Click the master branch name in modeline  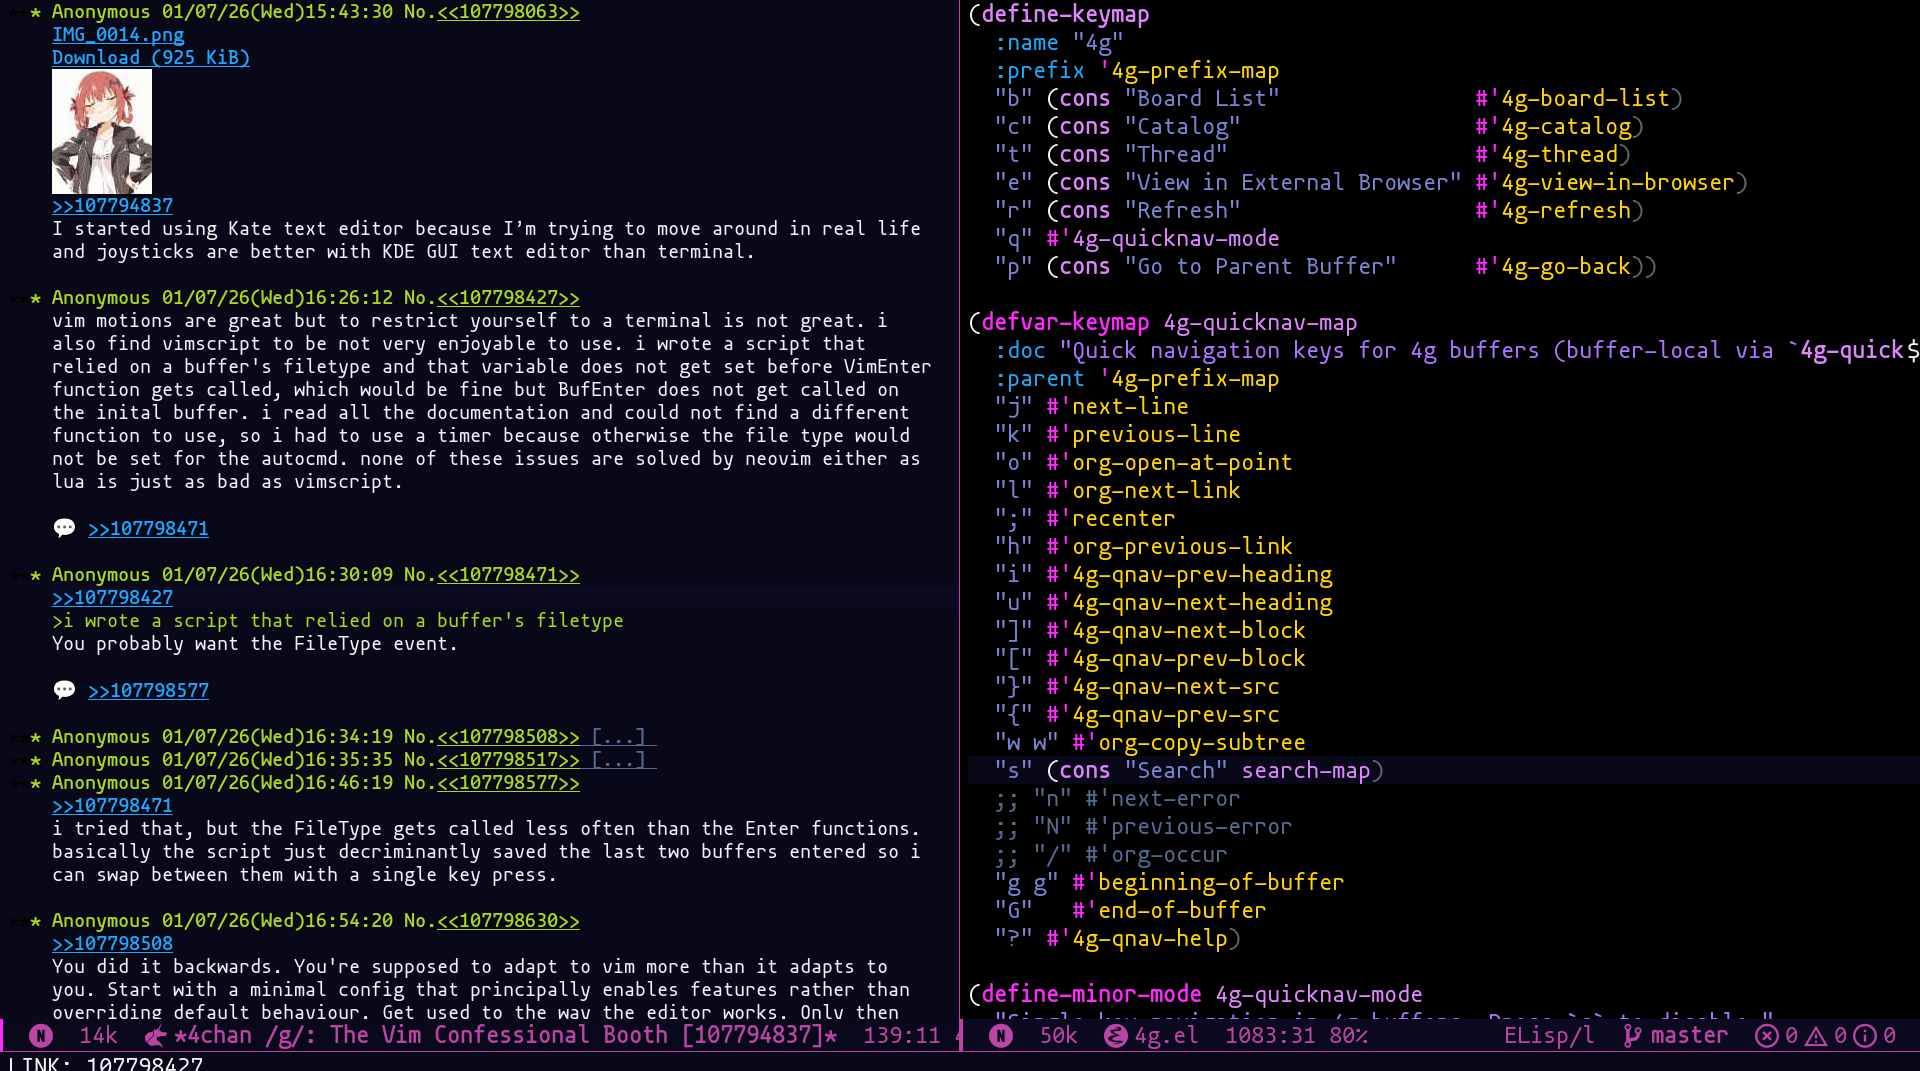pyautogui.click(x=1689, y=1036)
